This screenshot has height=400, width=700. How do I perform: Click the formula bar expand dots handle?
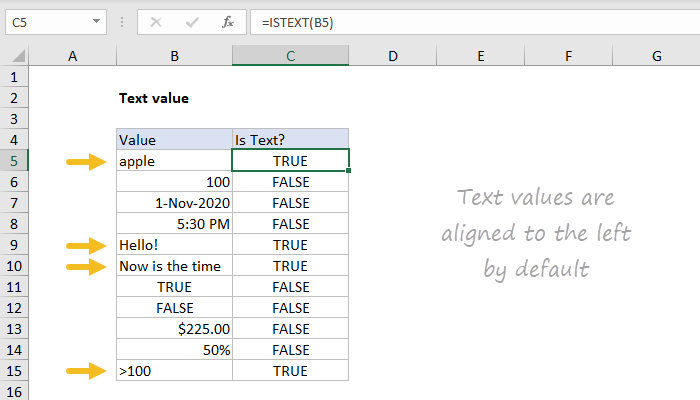coord(122,22)
